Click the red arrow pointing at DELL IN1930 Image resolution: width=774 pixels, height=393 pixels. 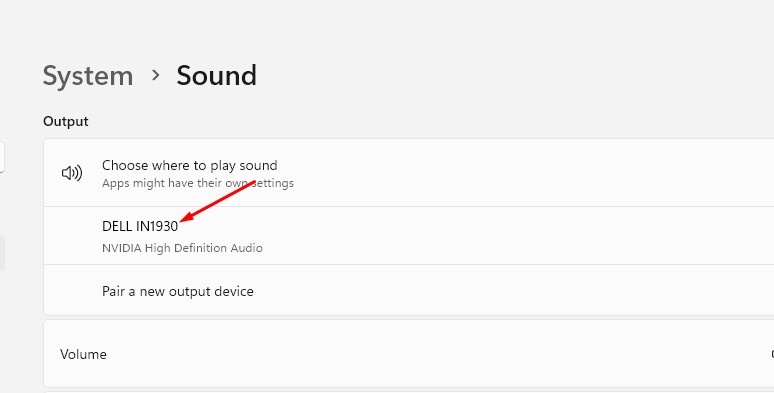click(x=217, y=201)
